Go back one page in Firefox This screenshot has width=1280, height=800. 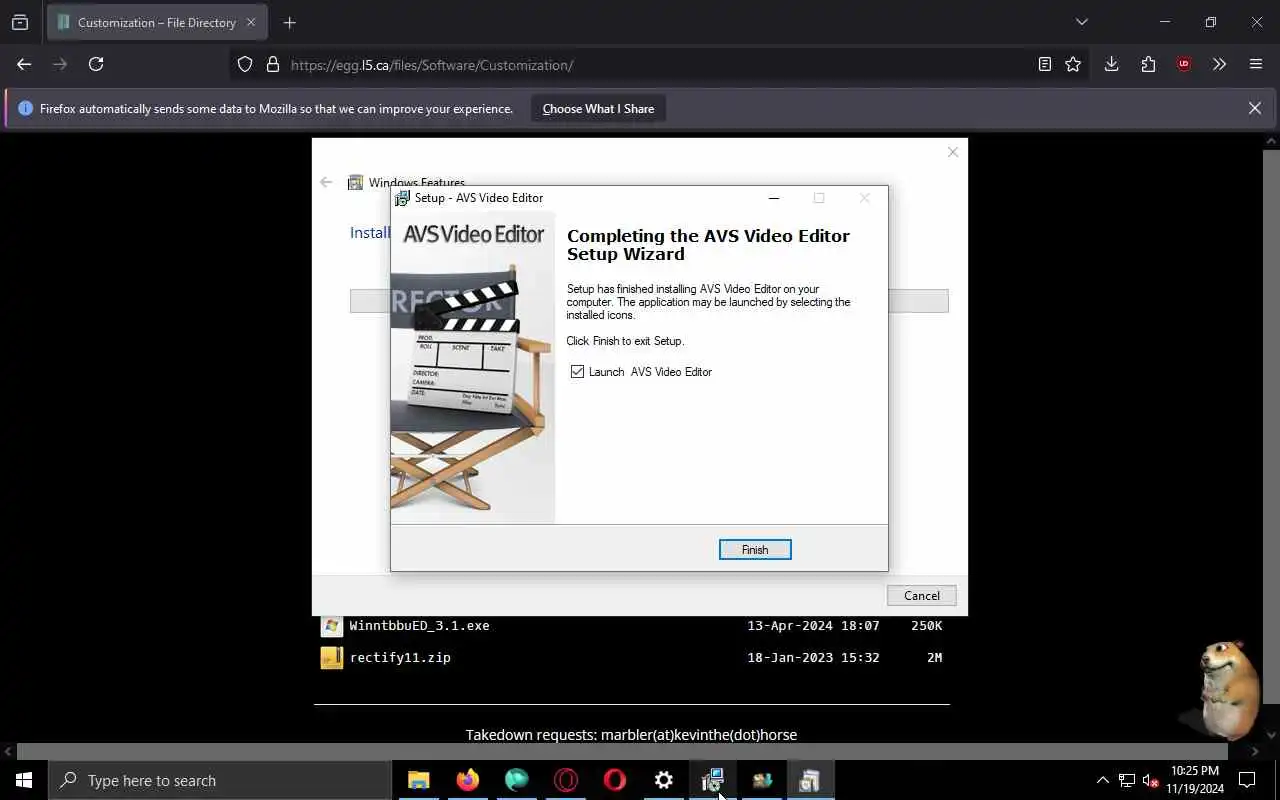click(24, 64)
